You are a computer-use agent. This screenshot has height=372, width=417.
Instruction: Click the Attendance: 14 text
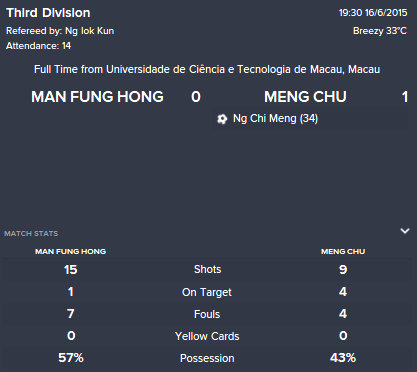(x=39, y=46)
